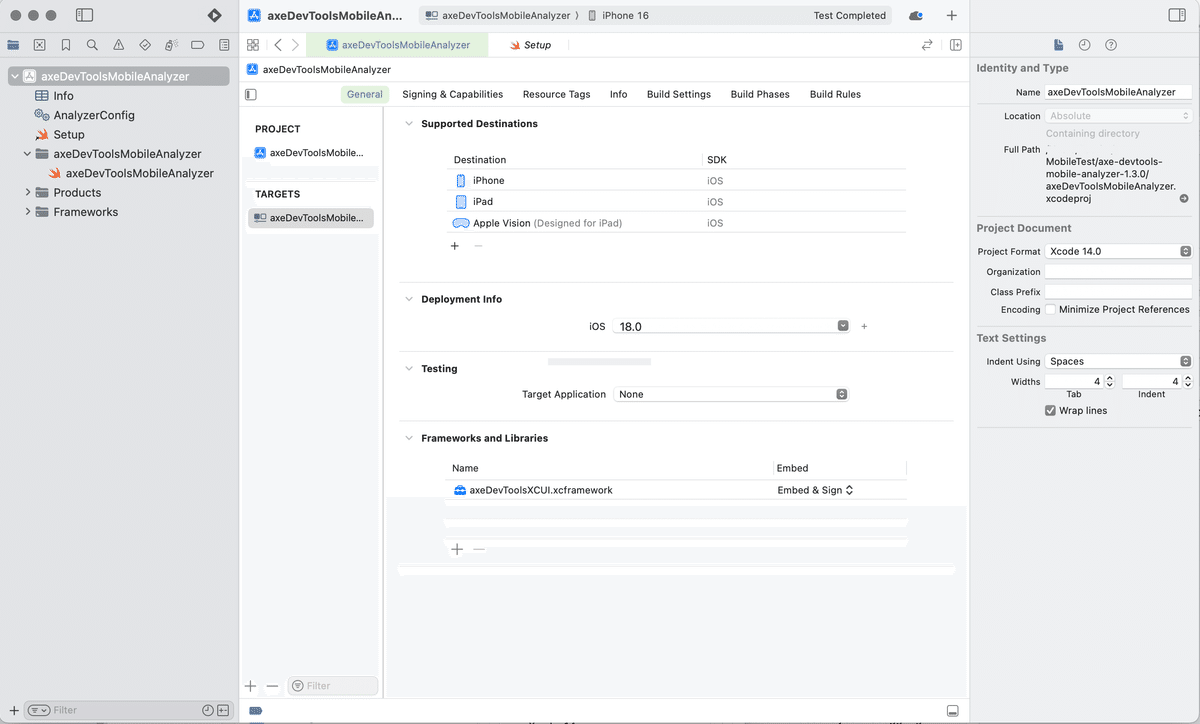This screenshot has height=724, width=1200.
Task: Switch to Resource Tags tab
Action: 556,94
